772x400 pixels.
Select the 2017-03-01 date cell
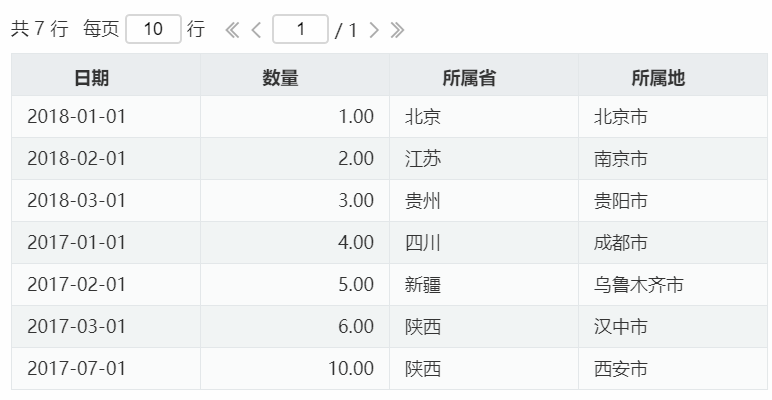(x=106, y=327)
